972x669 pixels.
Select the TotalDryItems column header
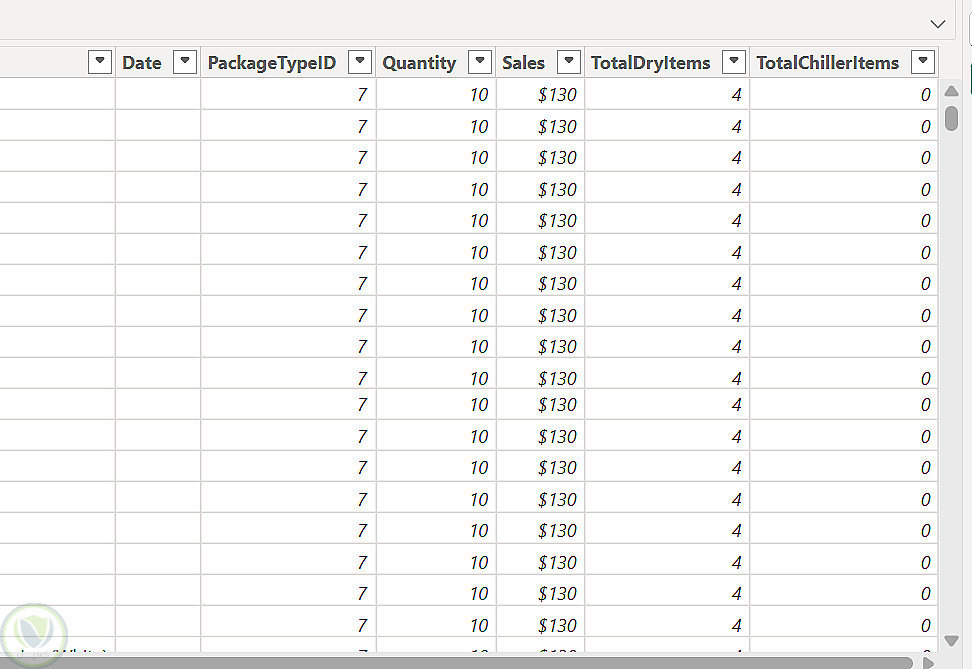click(650, 63)
